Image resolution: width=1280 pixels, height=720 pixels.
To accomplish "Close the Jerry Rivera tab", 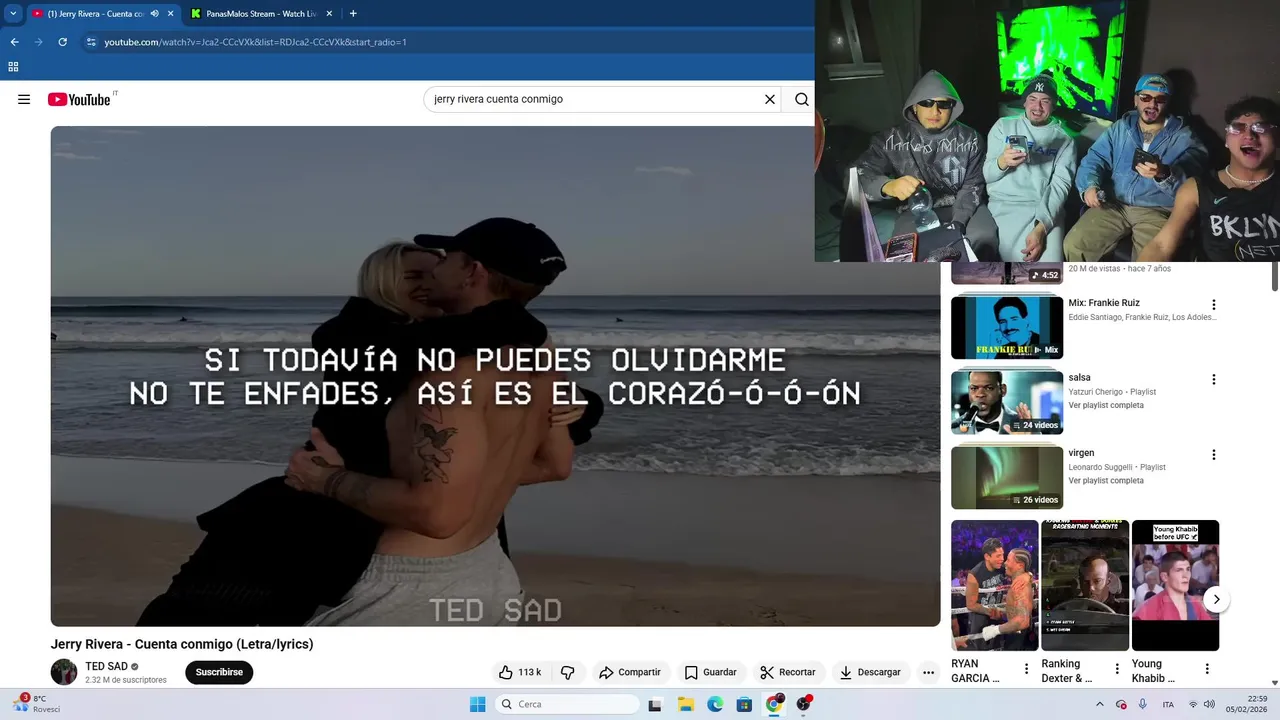I will coord(171,14).
